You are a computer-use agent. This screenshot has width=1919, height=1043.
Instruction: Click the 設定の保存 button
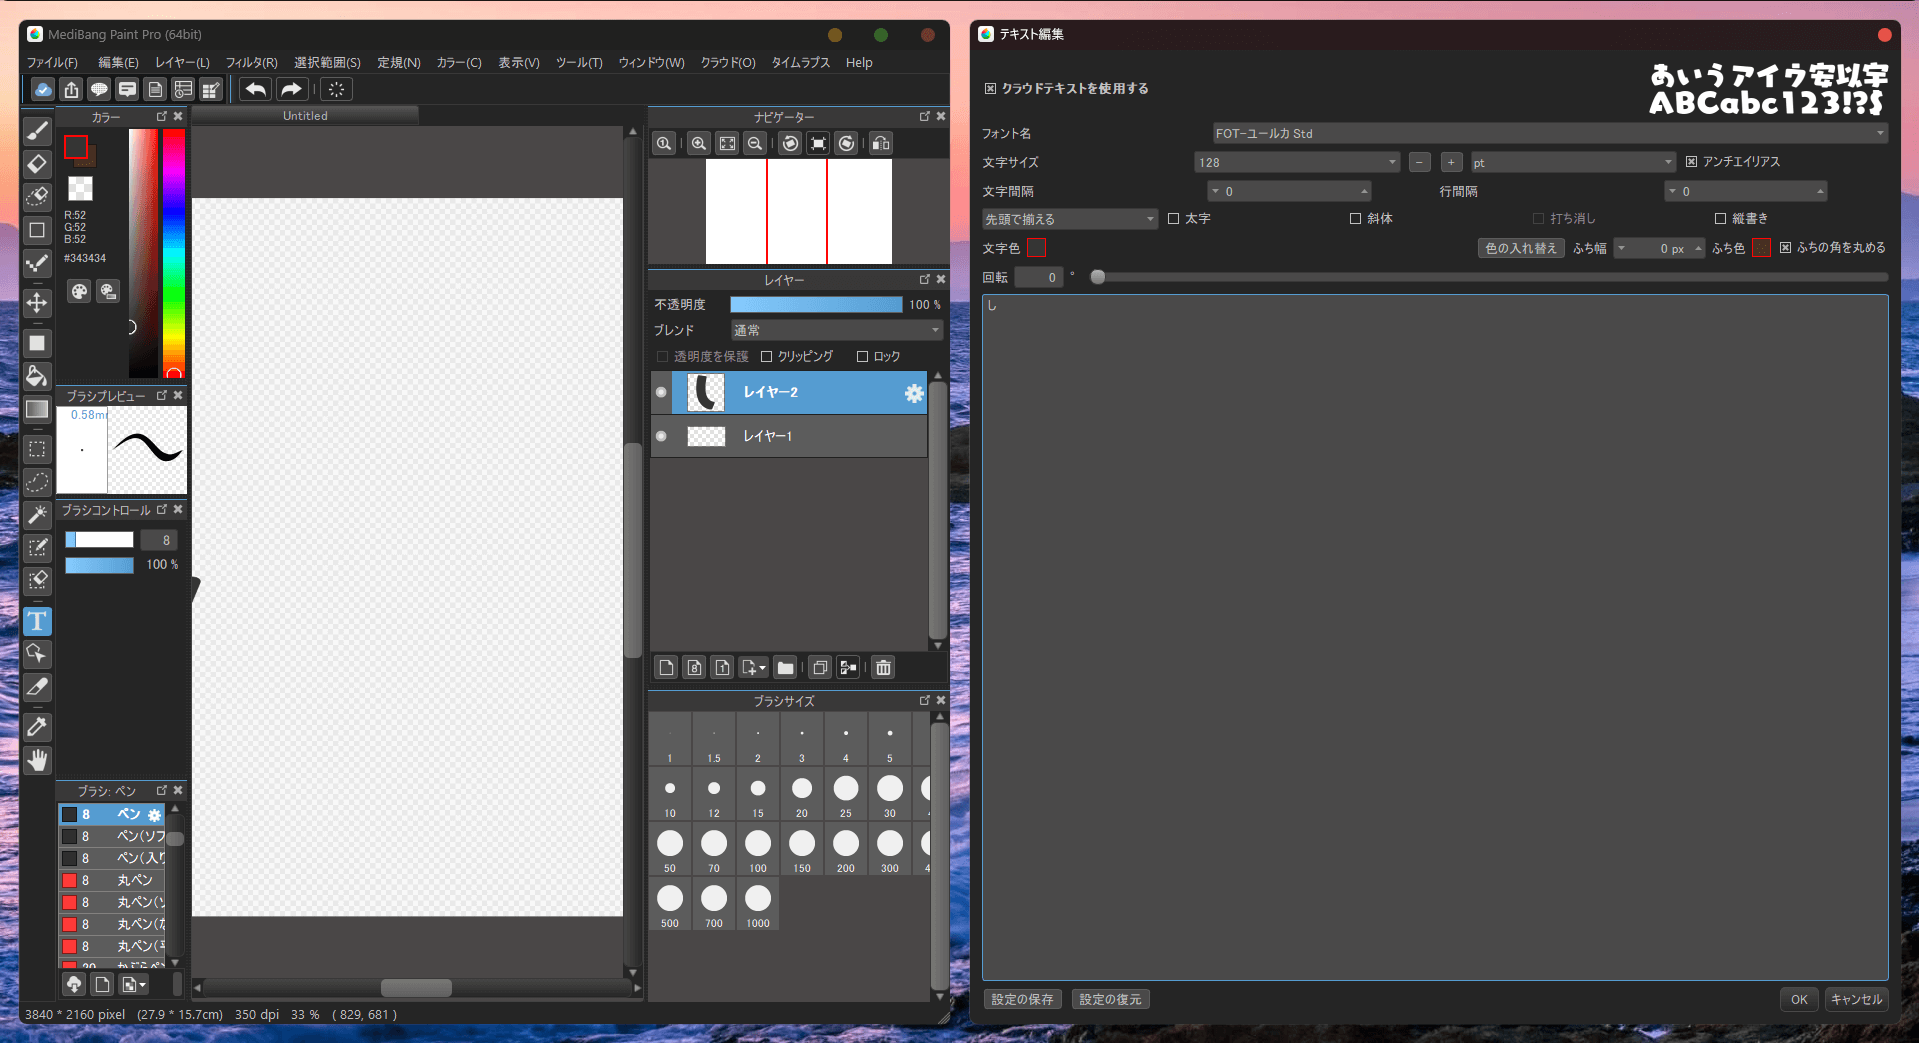[1022, 999]
